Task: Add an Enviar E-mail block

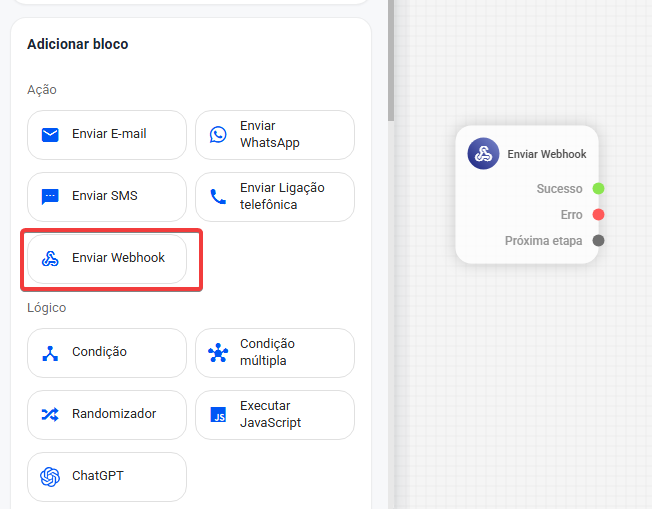Action: [107, 135]
